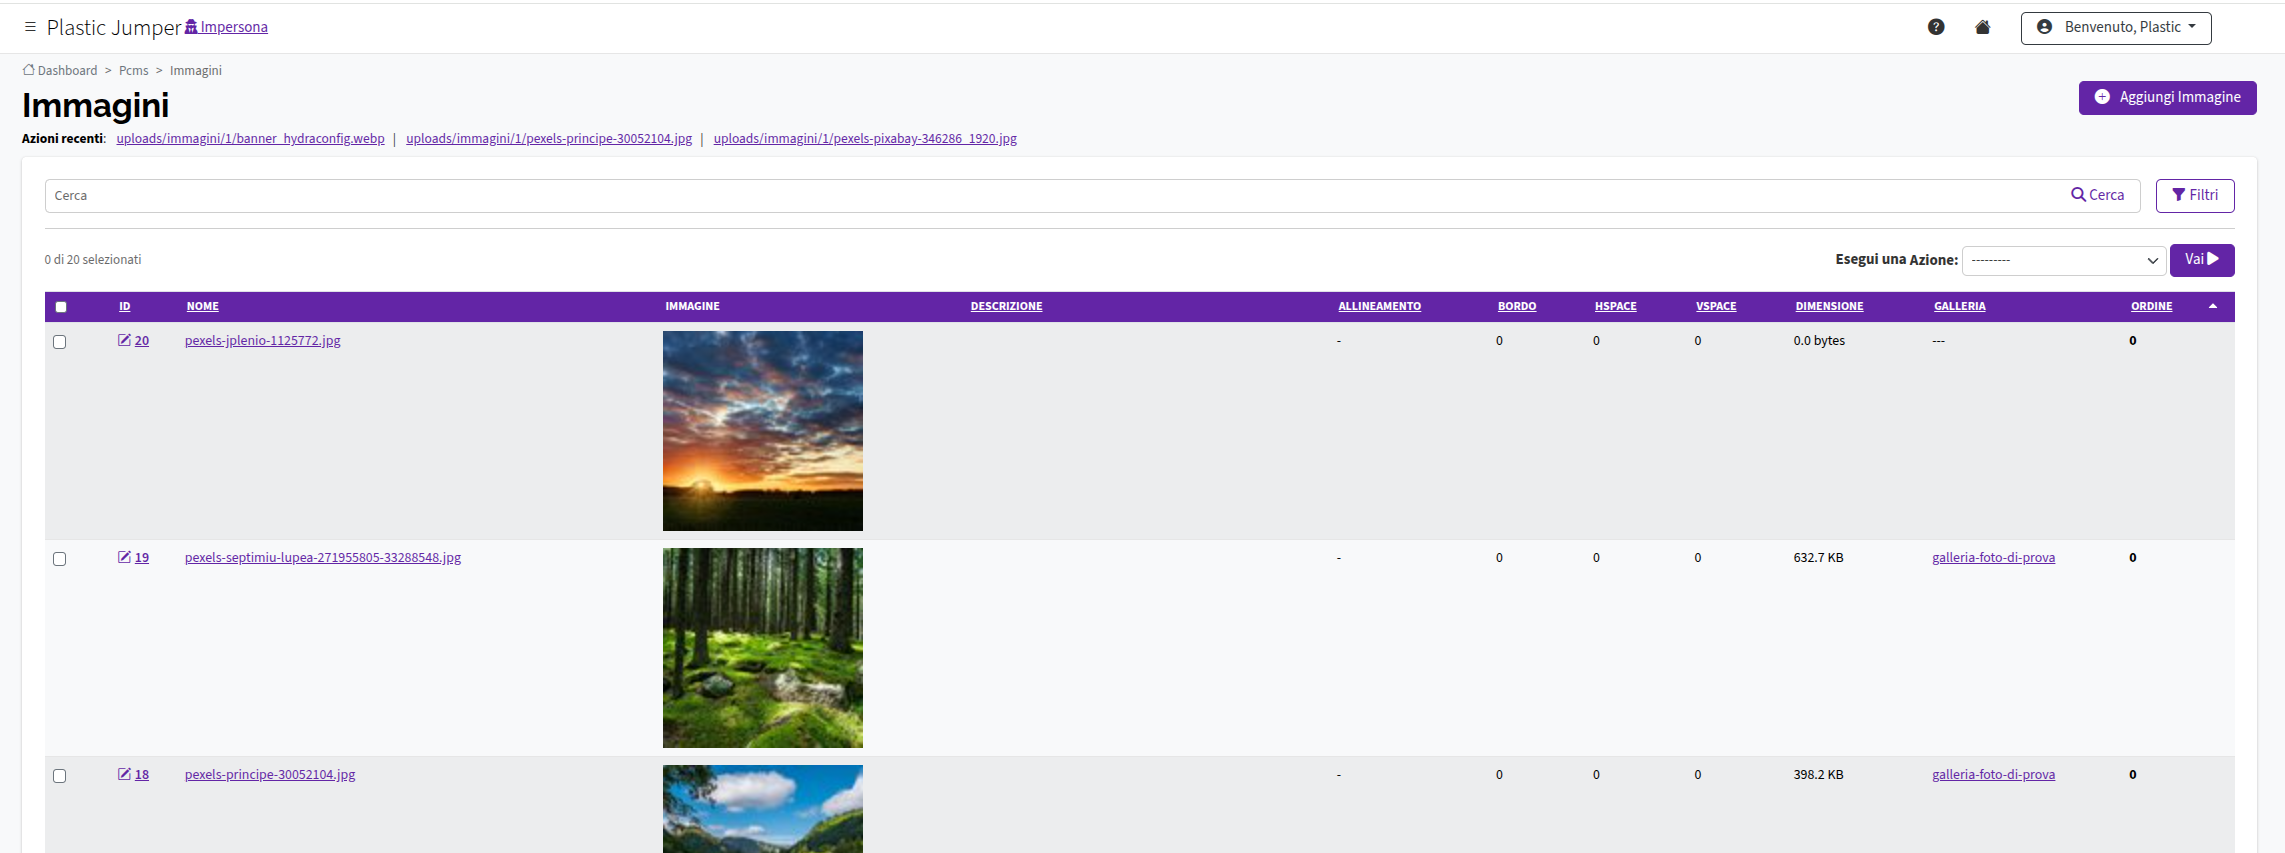Click the Pcms breadcrumb
This screenshot has width=2285, height=853.
(133, 70)
